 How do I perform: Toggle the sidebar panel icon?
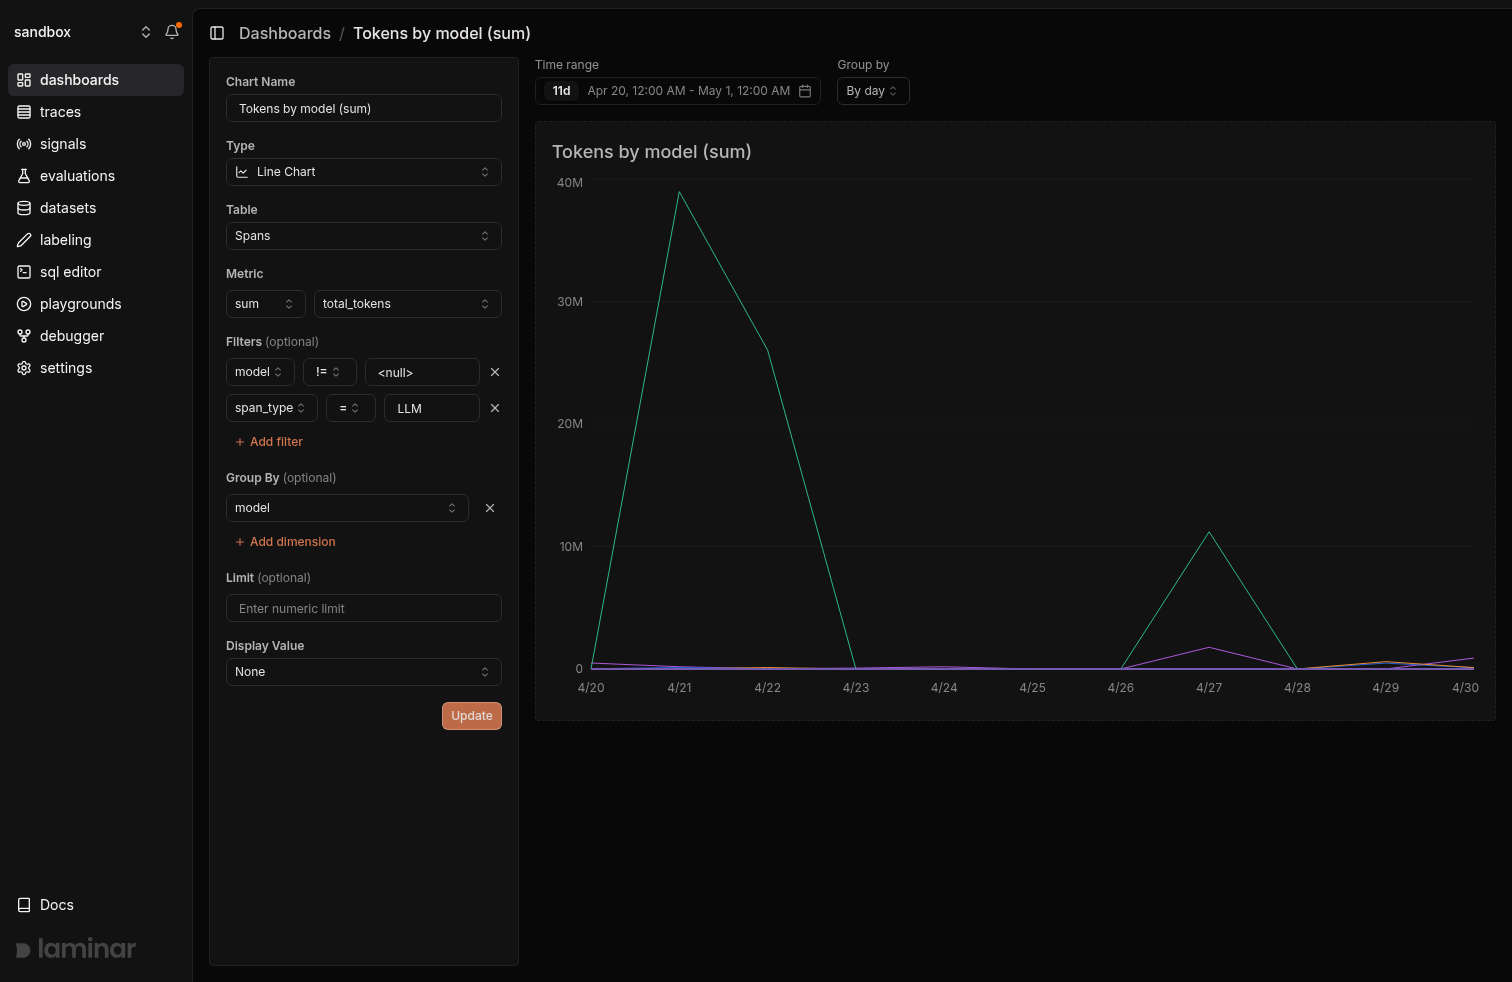pos(217,33)
